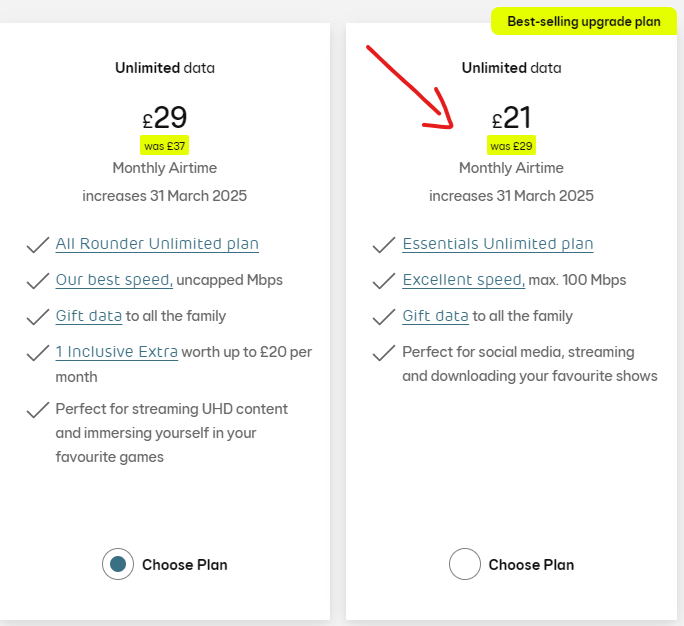Open Gift data link in £29 plan
Viewport: 684px width, 626px height.
[89, 315]
